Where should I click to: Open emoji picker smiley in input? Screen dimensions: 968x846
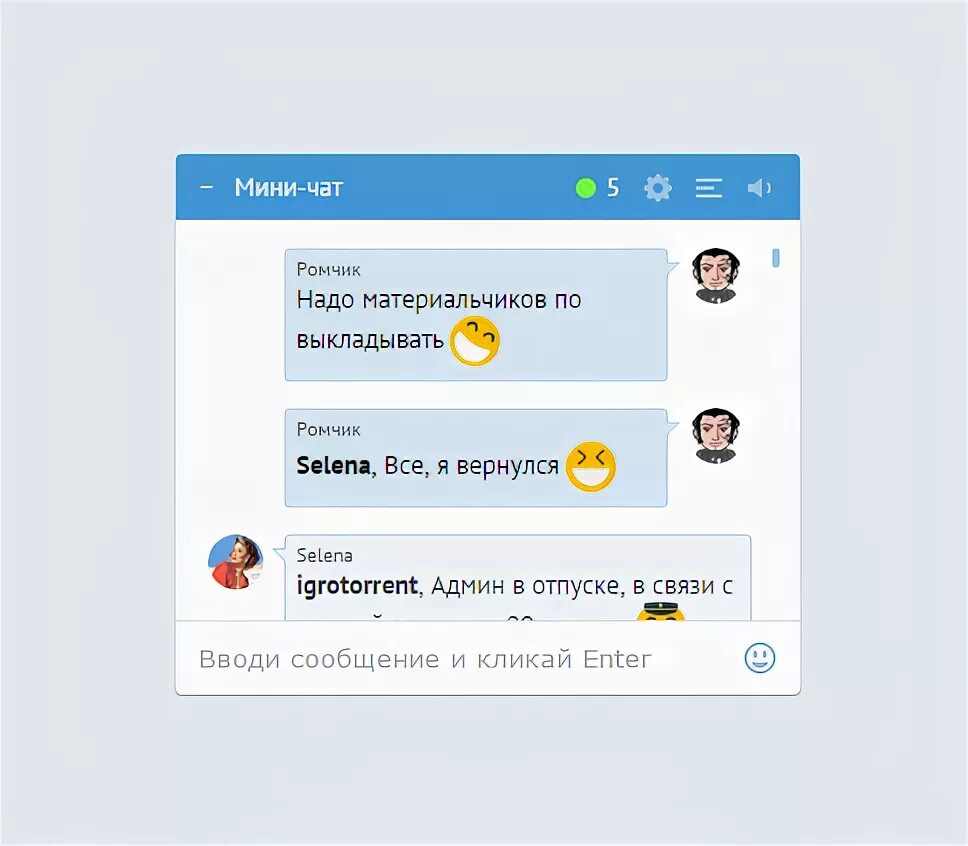pos(759,658)
